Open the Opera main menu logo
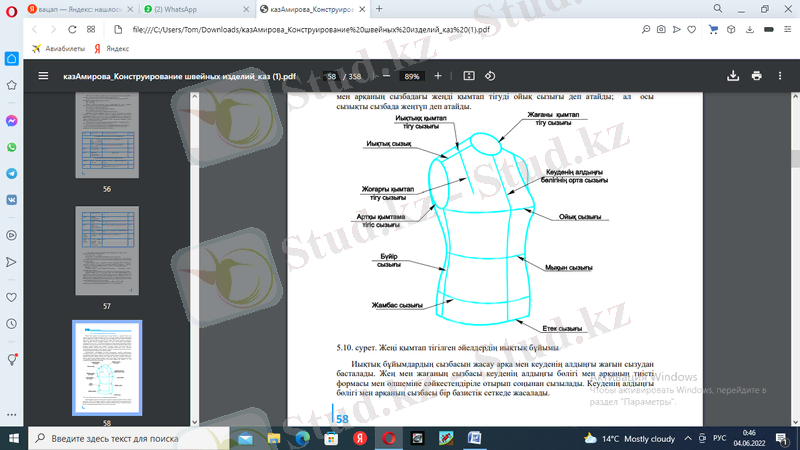 pyautogui.click(x=11, y=11)
